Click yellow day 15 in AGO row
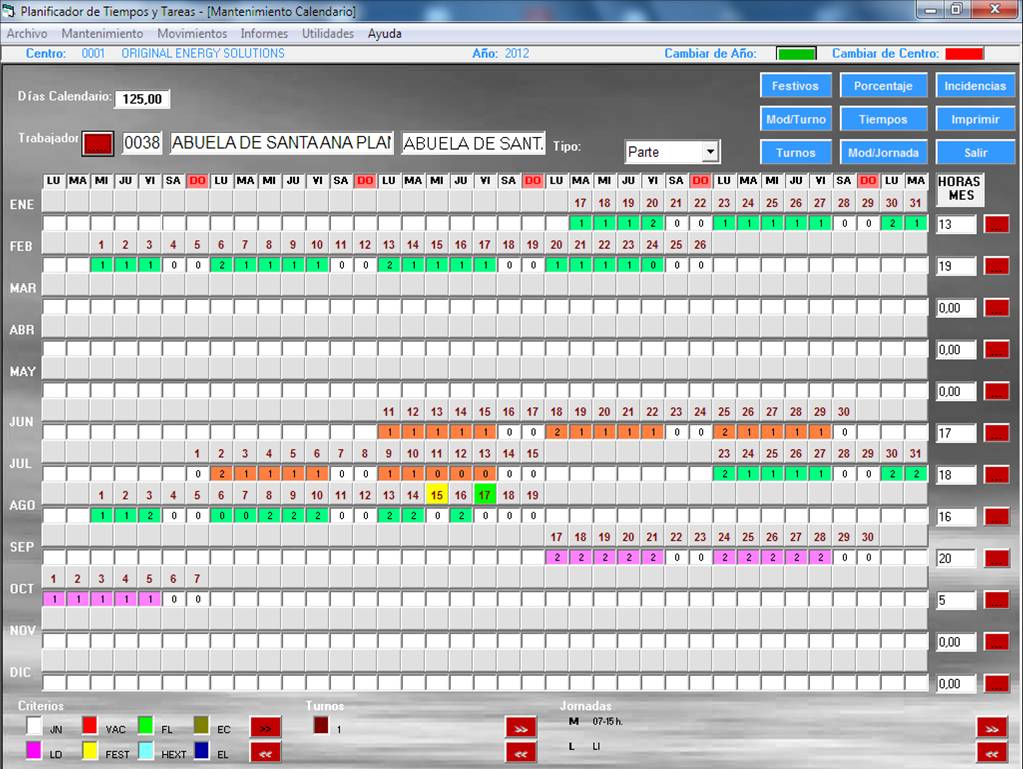The width and height of the screenshot is (1023, 769). pos(436,494)
